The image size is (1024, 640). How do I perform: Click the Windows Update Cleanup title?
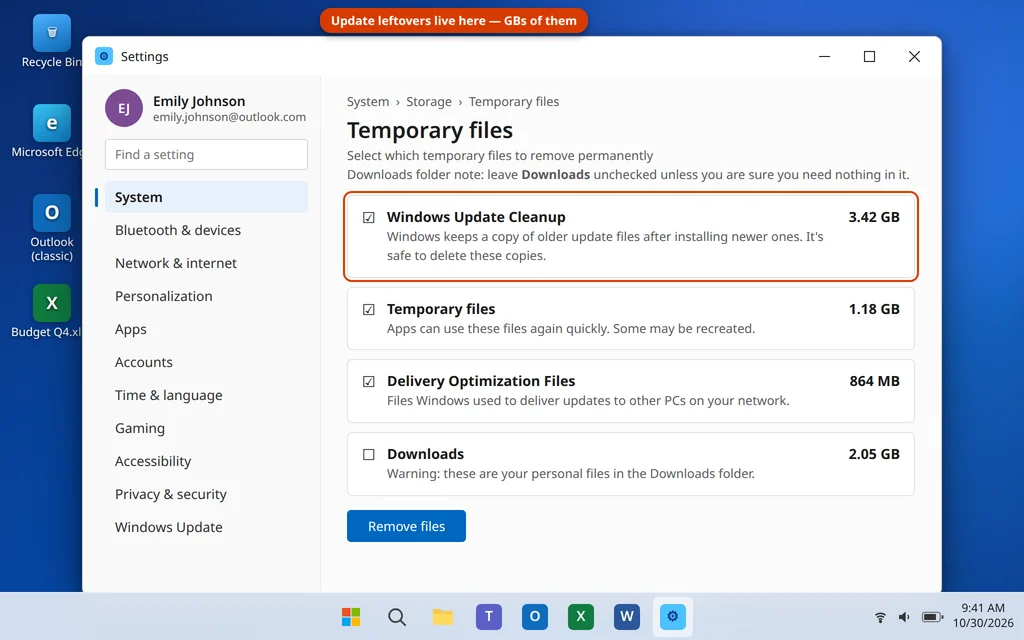pyautogui.click(x=476, y=217)
